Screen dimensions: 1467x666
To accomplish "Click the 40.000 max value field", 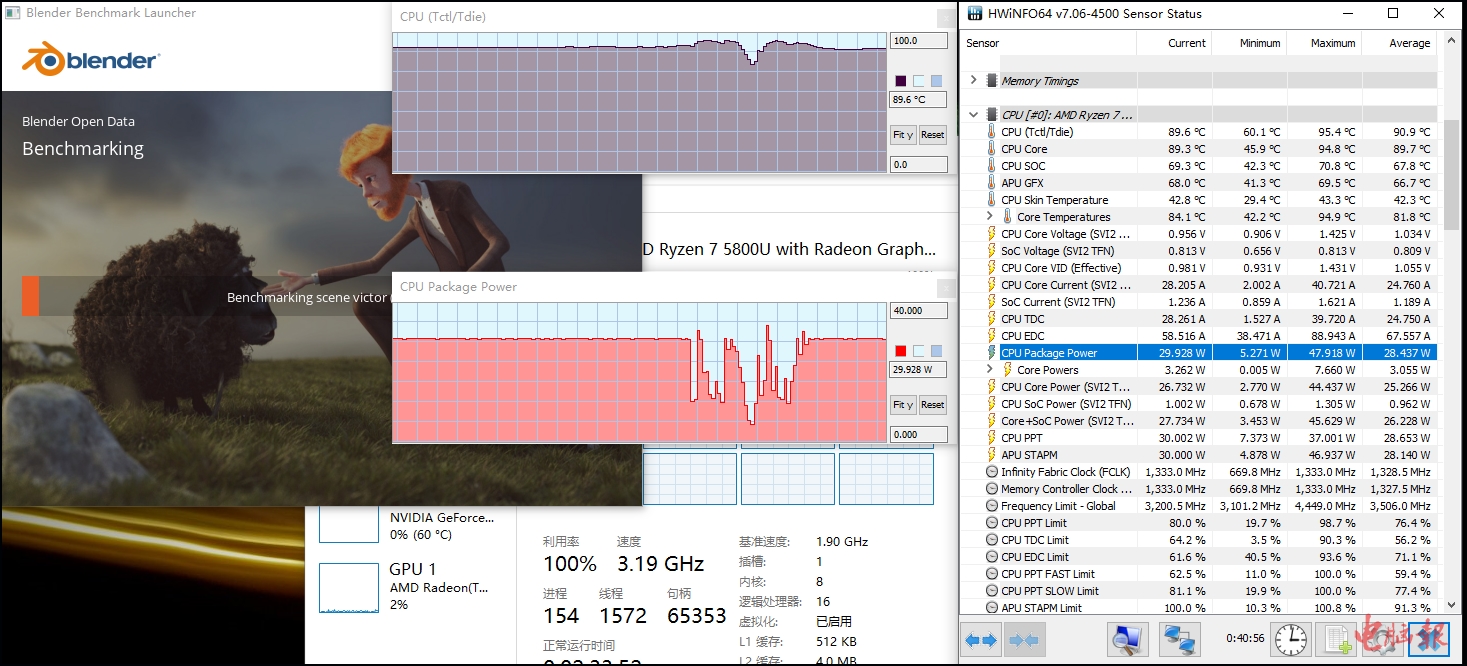I will pyautogui.click(x=917, y=311).
